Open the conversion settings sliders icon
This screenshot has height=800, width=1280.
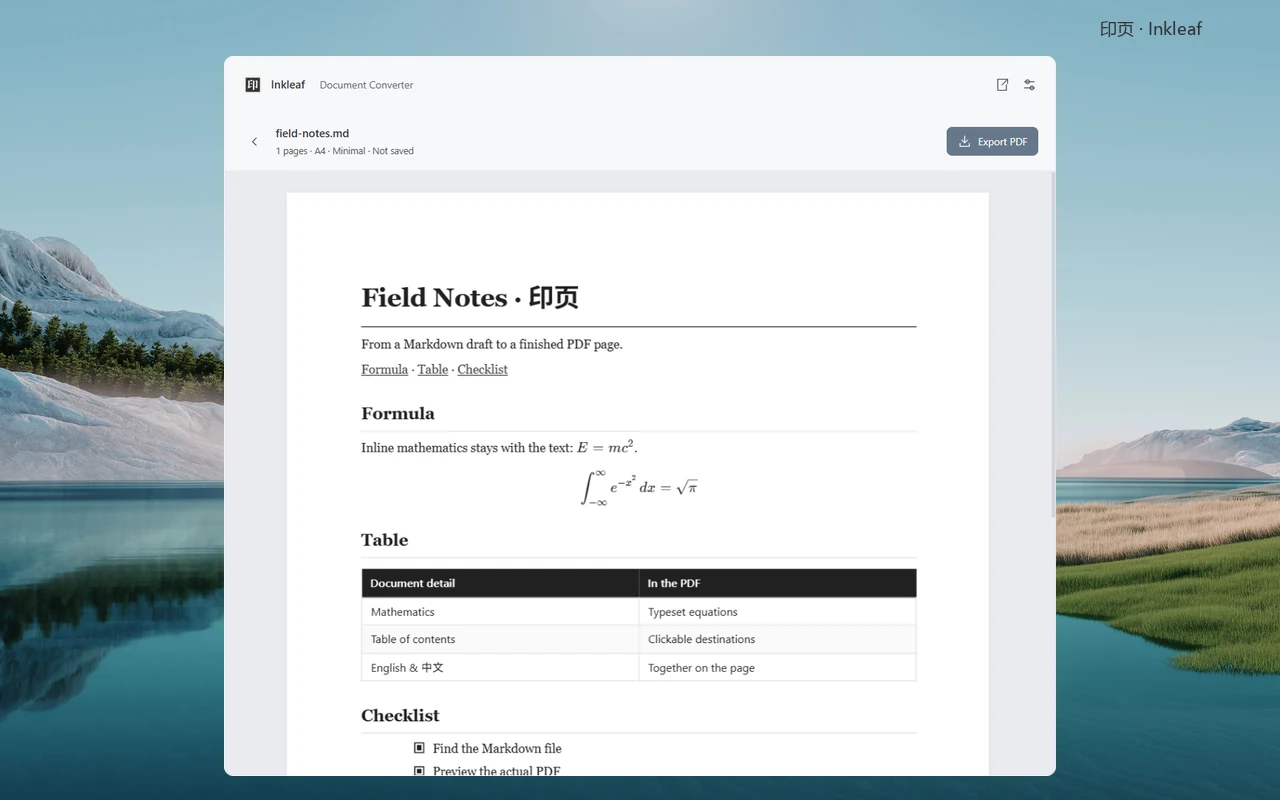click(1029, 85)
